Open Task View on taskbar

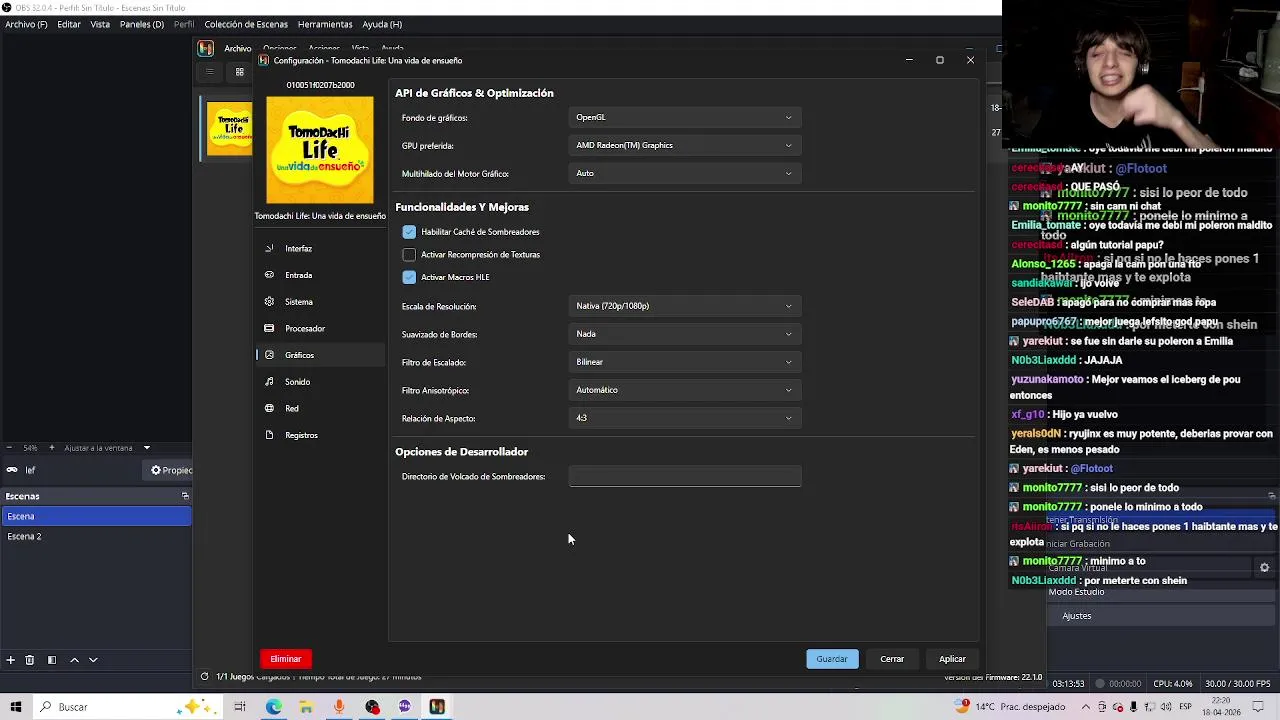(x=240, y=707)
